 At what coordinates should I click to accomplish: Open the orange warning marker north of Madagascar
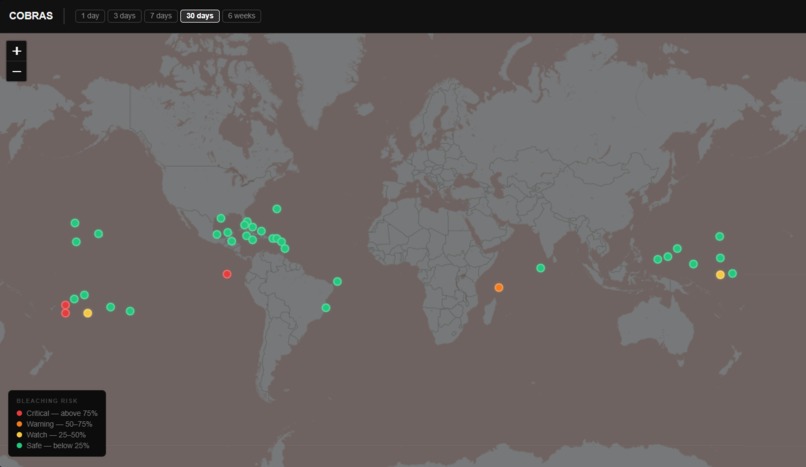(499, 288)
